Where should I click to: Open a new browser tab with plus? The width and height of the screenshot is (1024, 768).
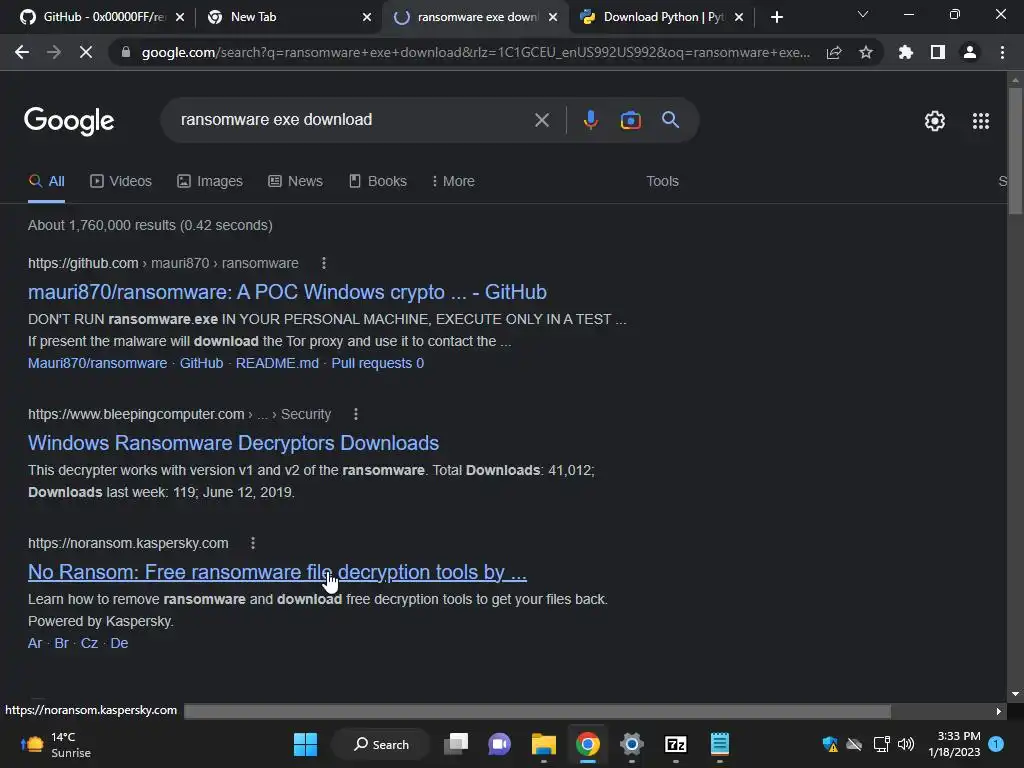[x=776, y=18]
